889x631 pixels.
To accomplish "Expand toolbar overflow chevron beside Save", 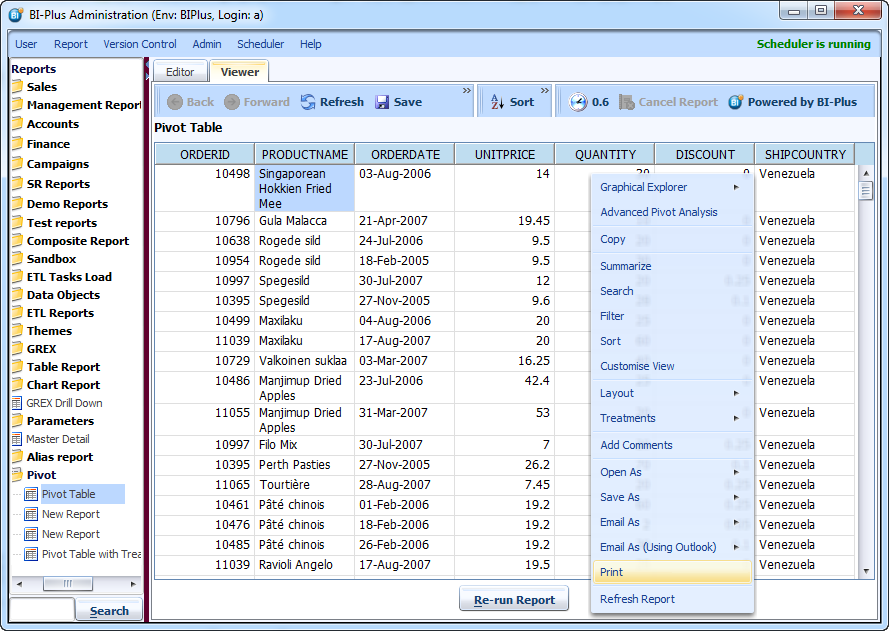I will [x=466, y=91].
